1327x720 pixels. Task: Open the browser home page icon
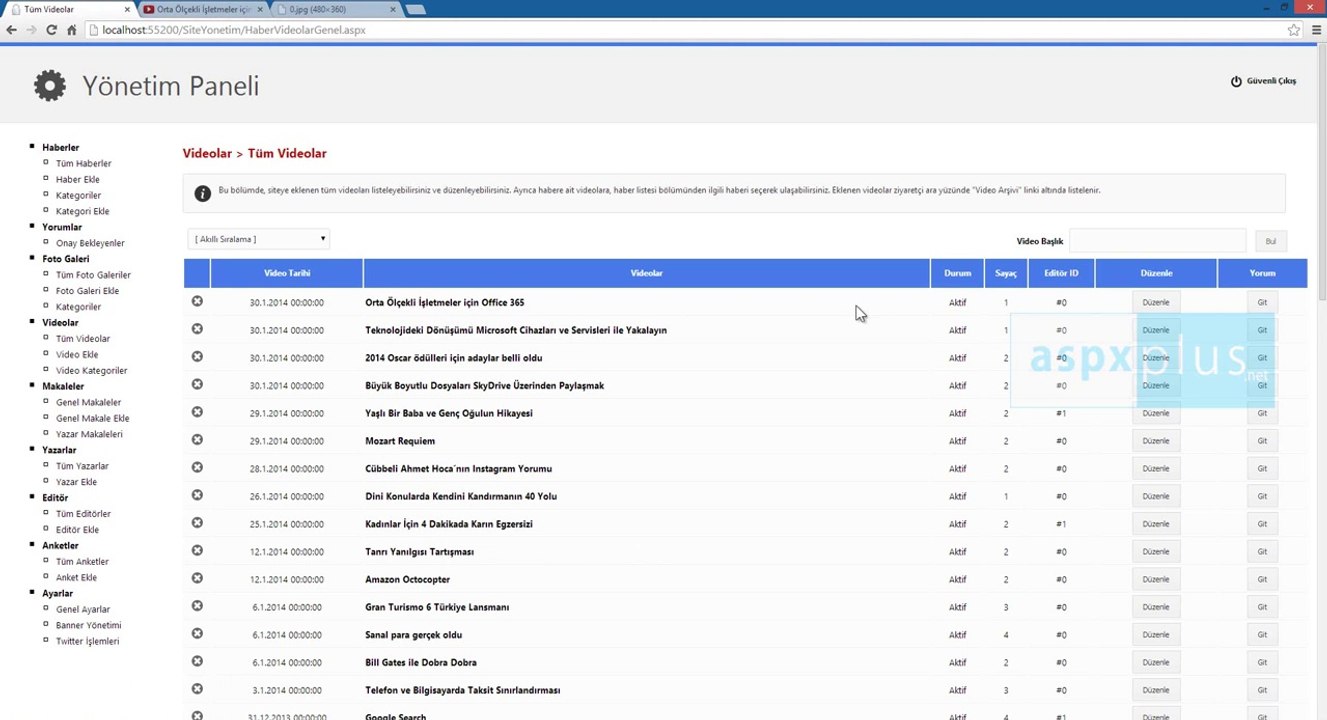(72, 30)
